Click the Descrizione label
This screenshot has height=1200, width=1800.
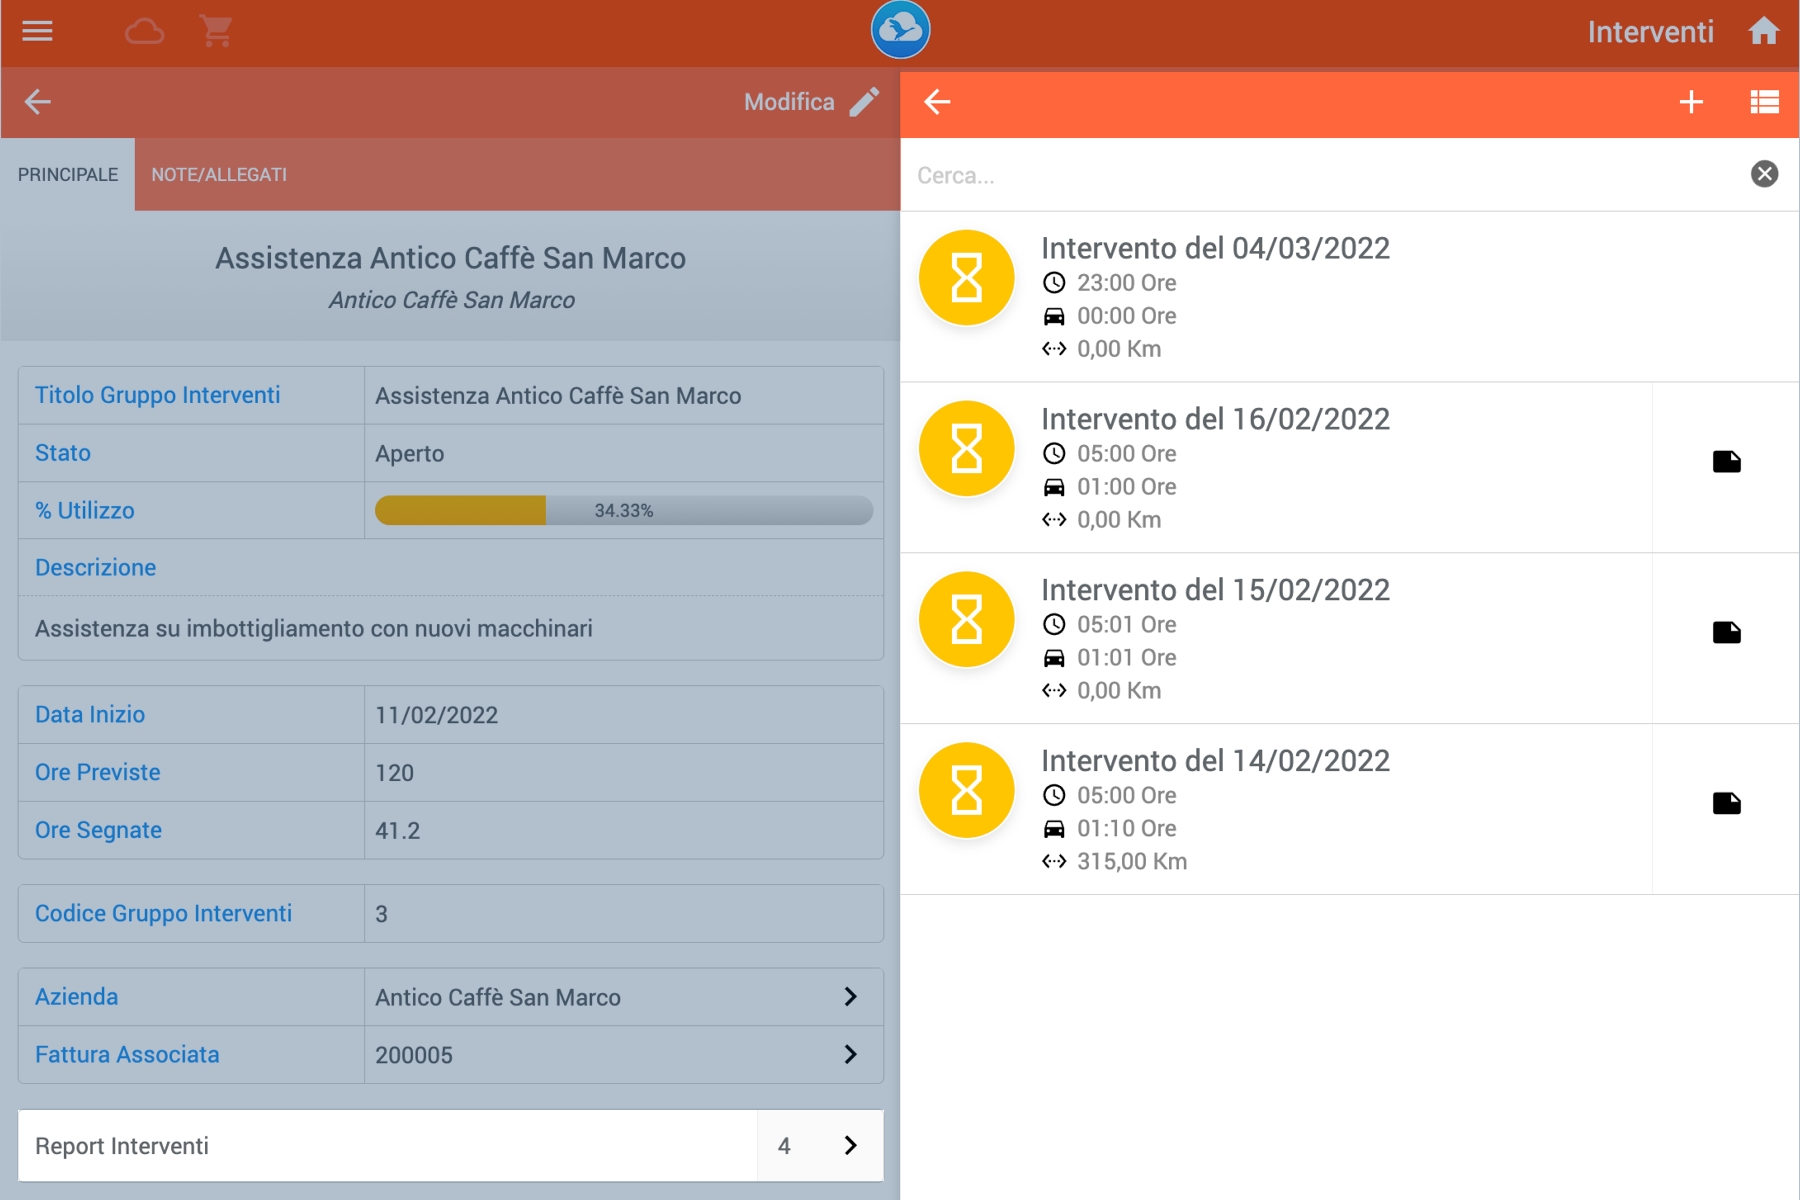(x=95, y=568)
